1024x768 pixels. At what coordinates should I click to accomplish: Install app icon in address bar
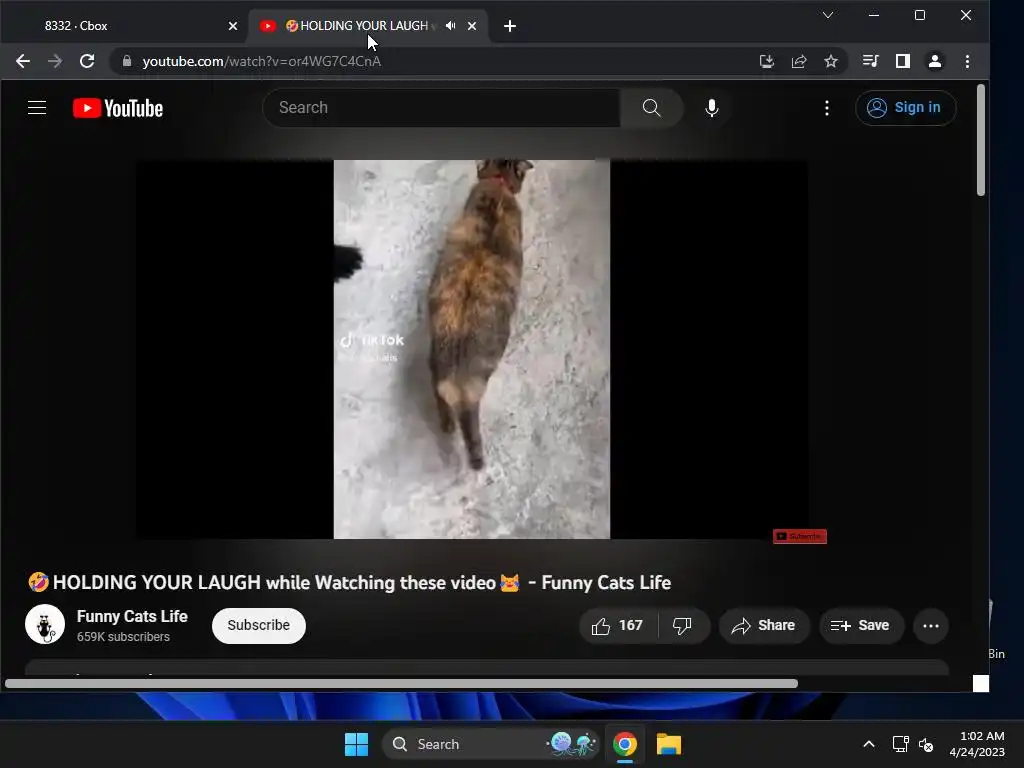coord(767,61)
